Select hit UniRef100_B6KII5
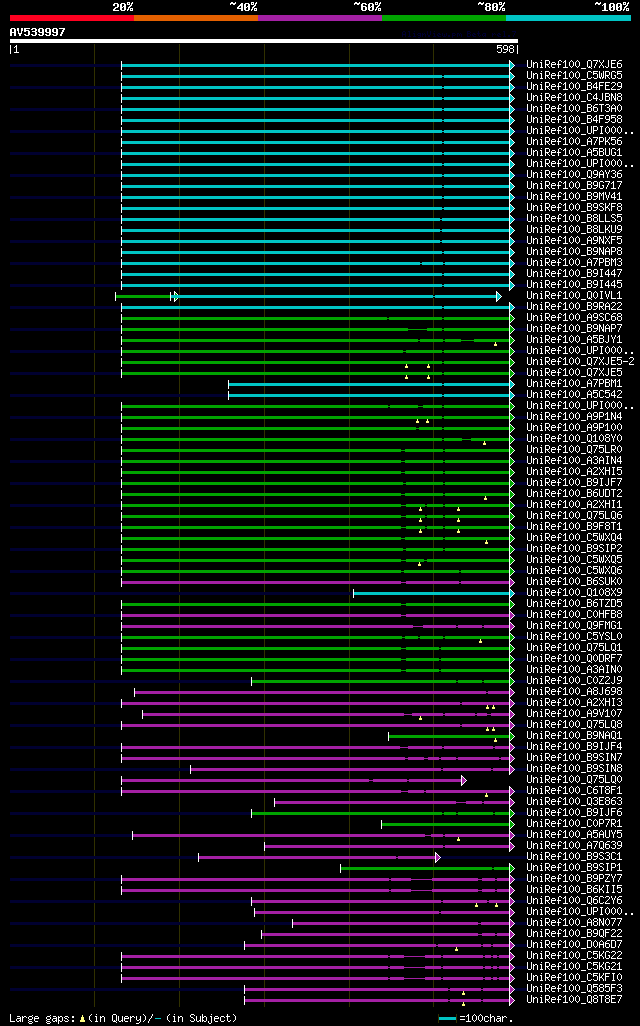The width and height of the screenshot is (640, 1026). tap(575, 890)
